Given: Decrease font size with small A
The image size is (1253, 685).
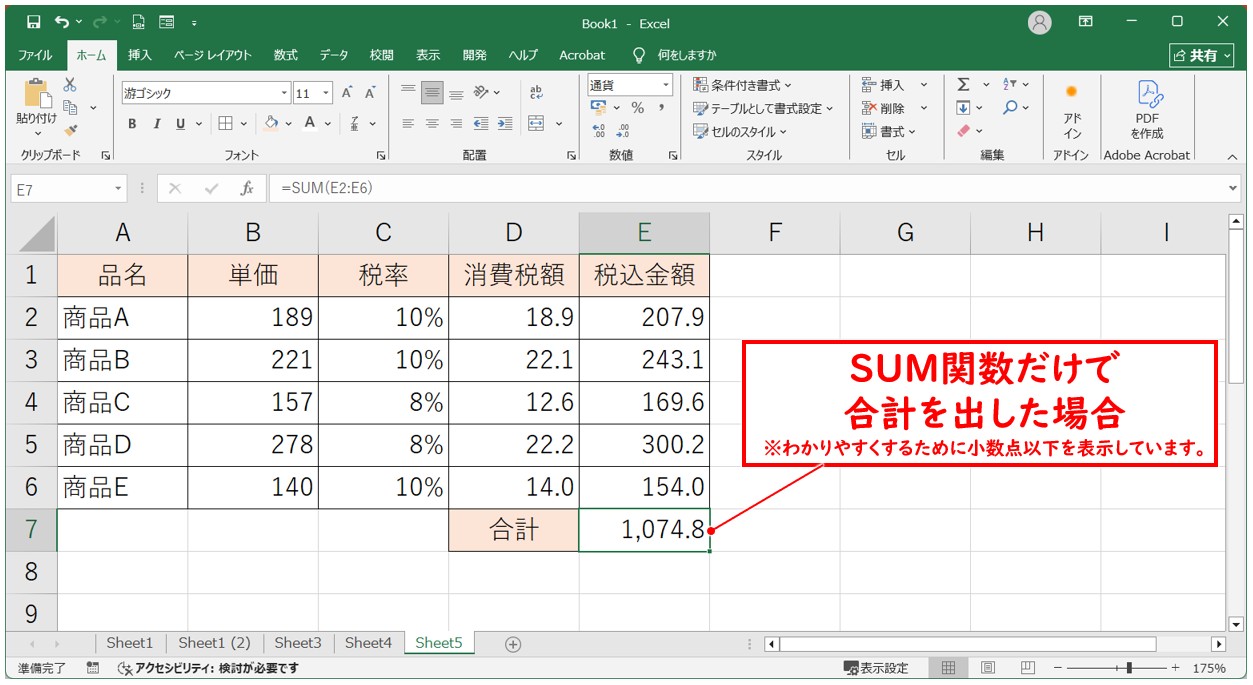Looking at the screenshot, I should click(x=370, y=93).
